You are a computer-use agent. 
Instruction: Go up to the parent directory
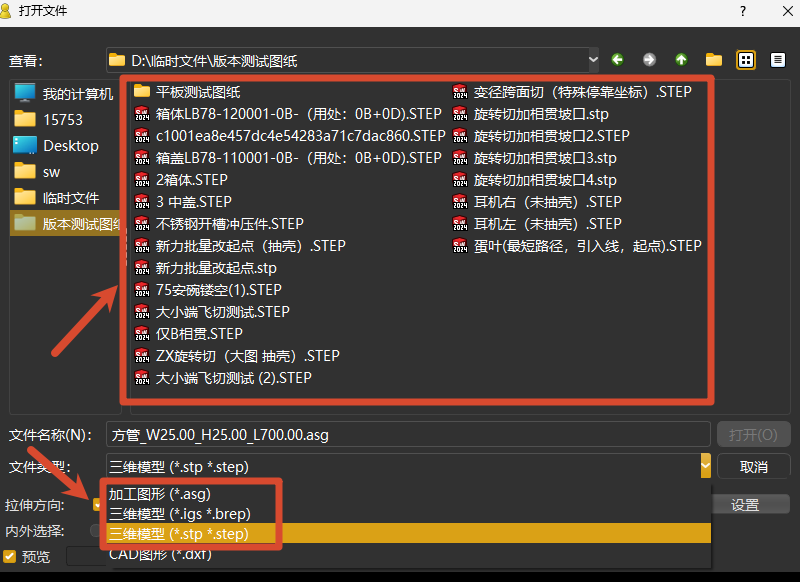pos(681,60)
